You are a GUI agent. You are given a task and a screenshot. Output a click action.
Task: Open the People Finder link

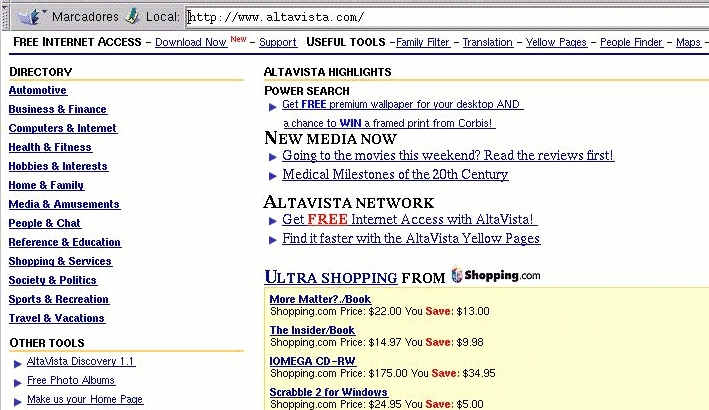pos(631,42)
